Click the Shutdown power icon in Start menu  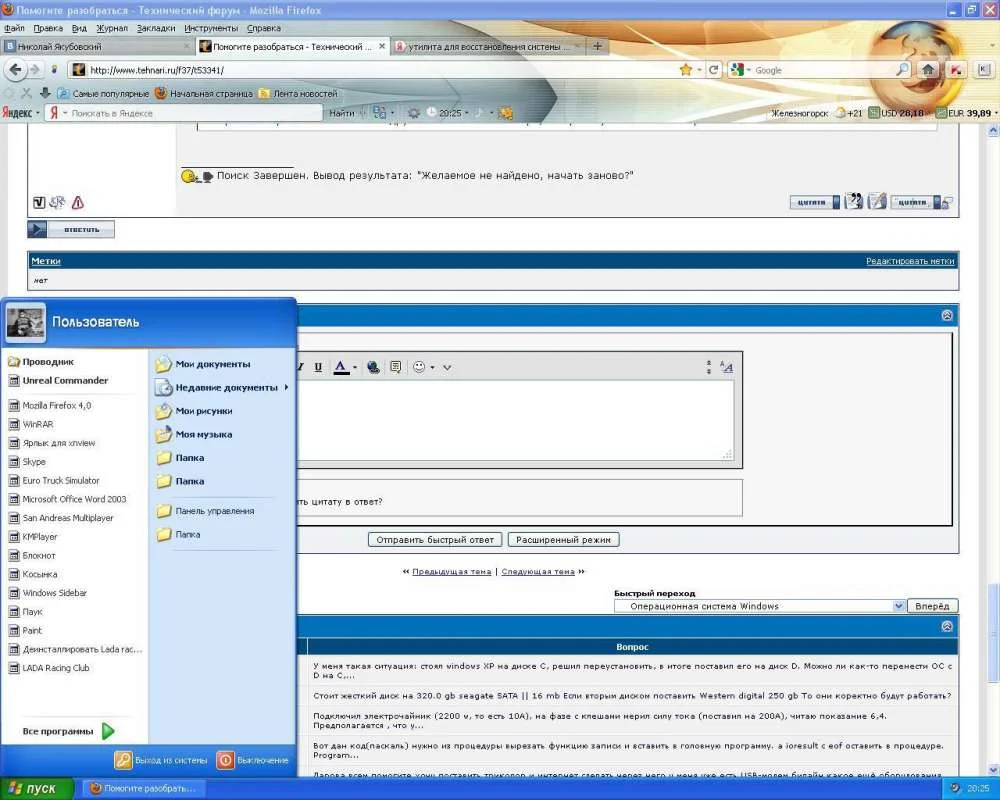pyautogui.click(x=225, y=760)
